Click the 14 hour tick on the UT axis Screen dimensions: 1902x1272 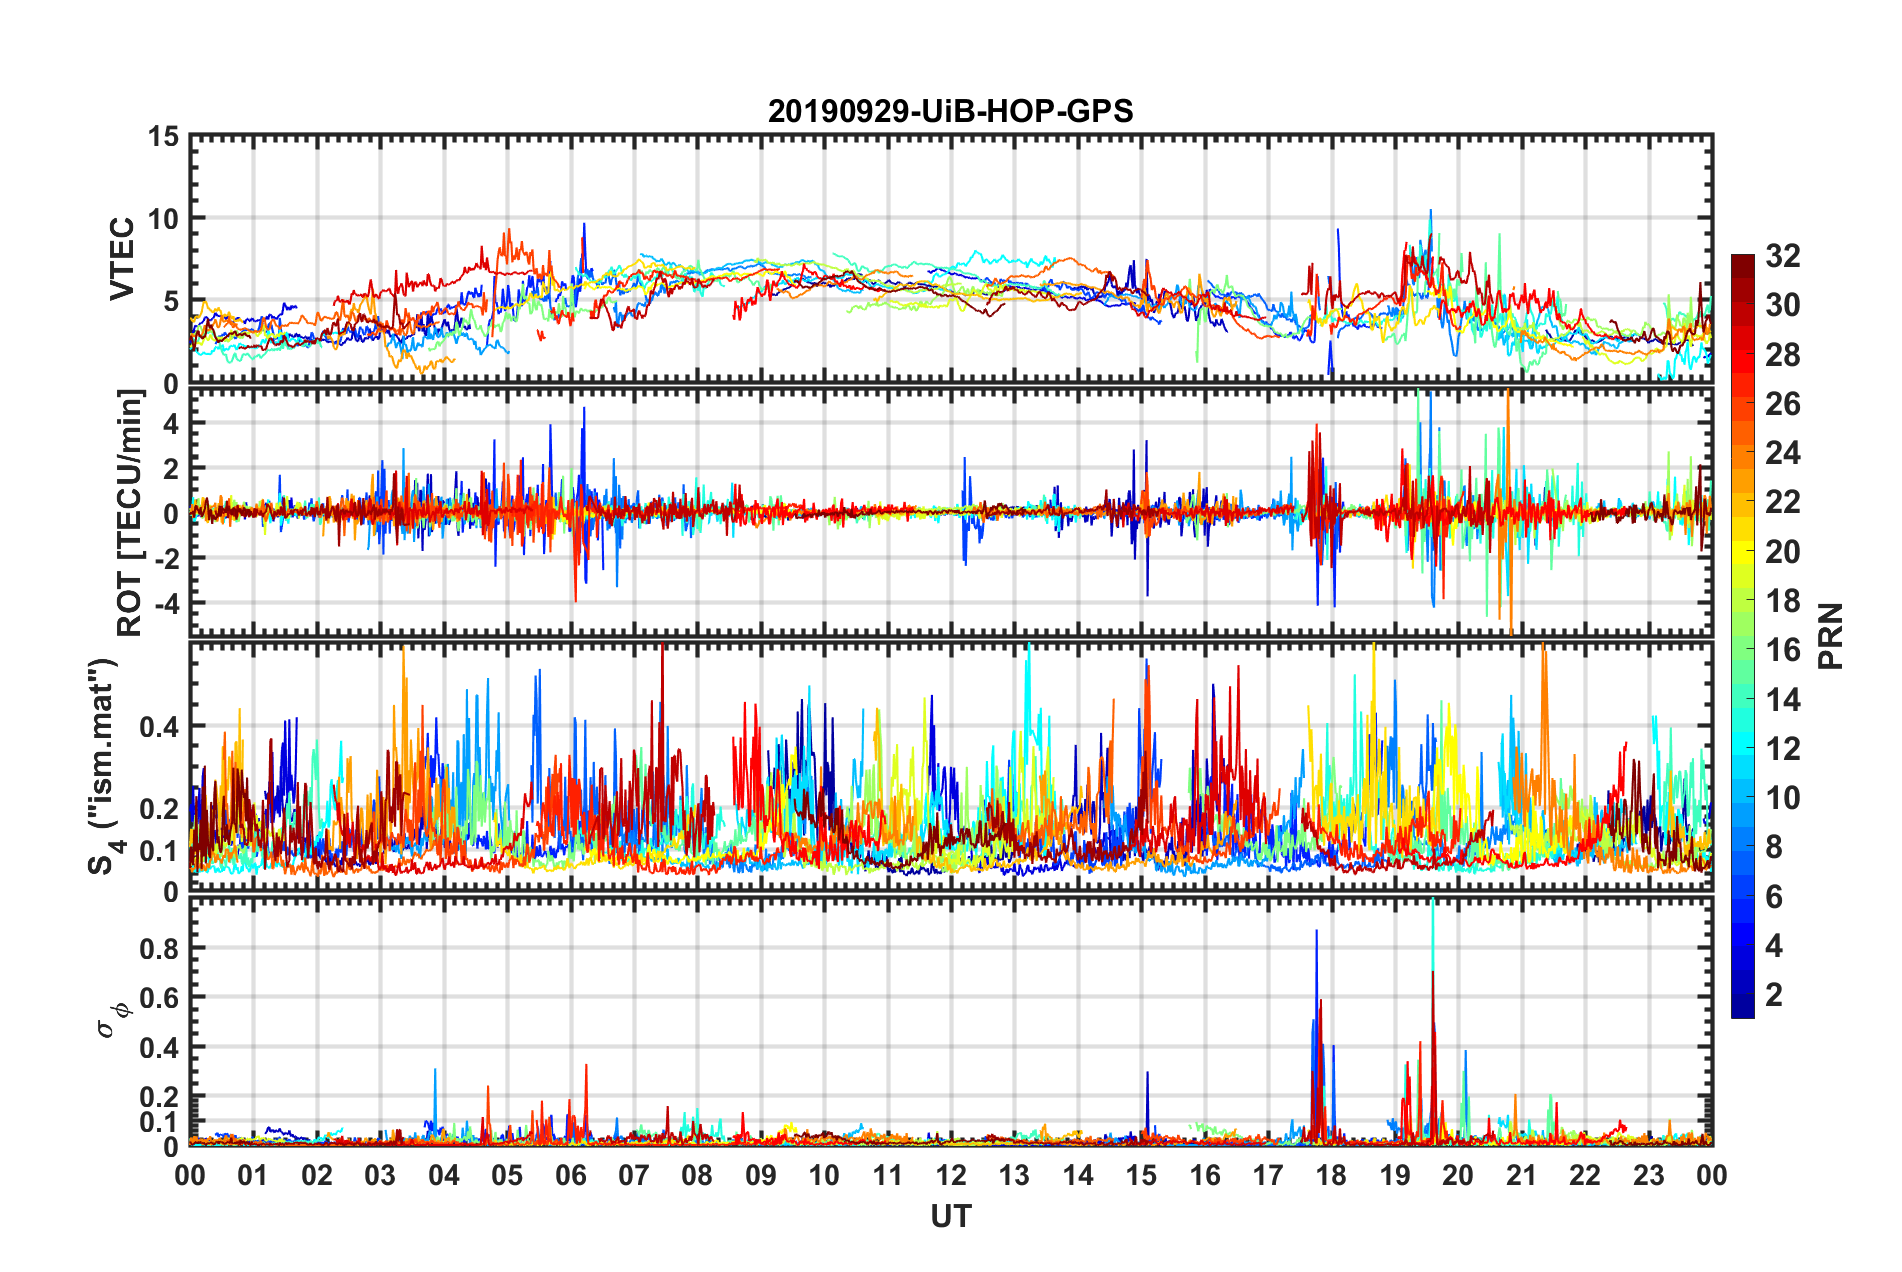coord(1078,1175)
